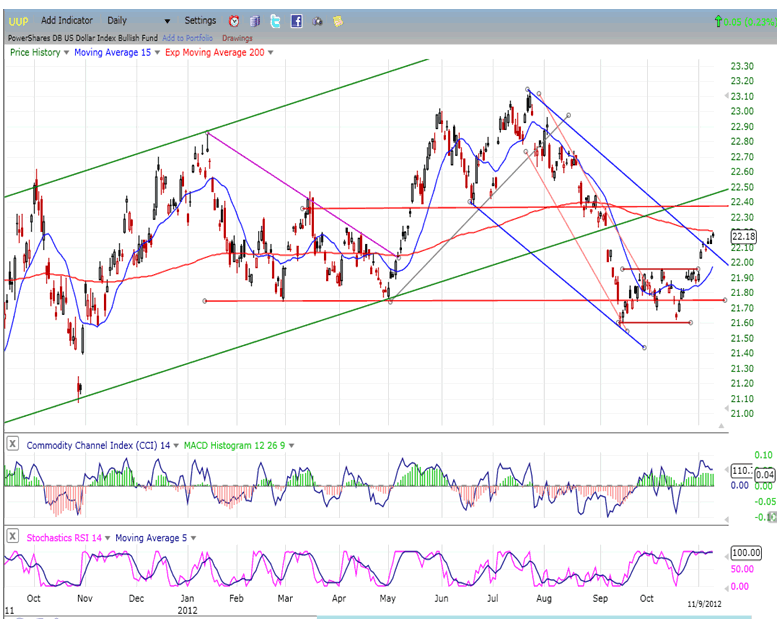This screenshot has height=624, width=777.
Task: Open Stochastics RSI 14 settings arrow
Action: [x=107, y=538]
